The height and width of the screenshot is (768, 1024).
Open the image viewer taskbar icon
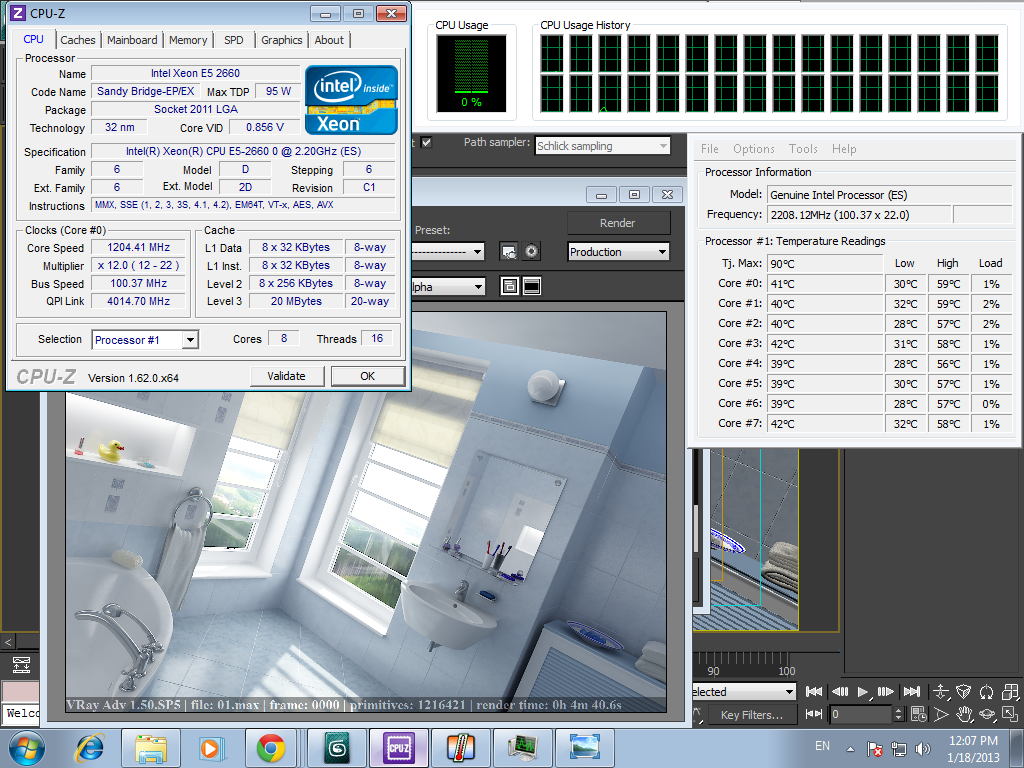tap(584, 748)
